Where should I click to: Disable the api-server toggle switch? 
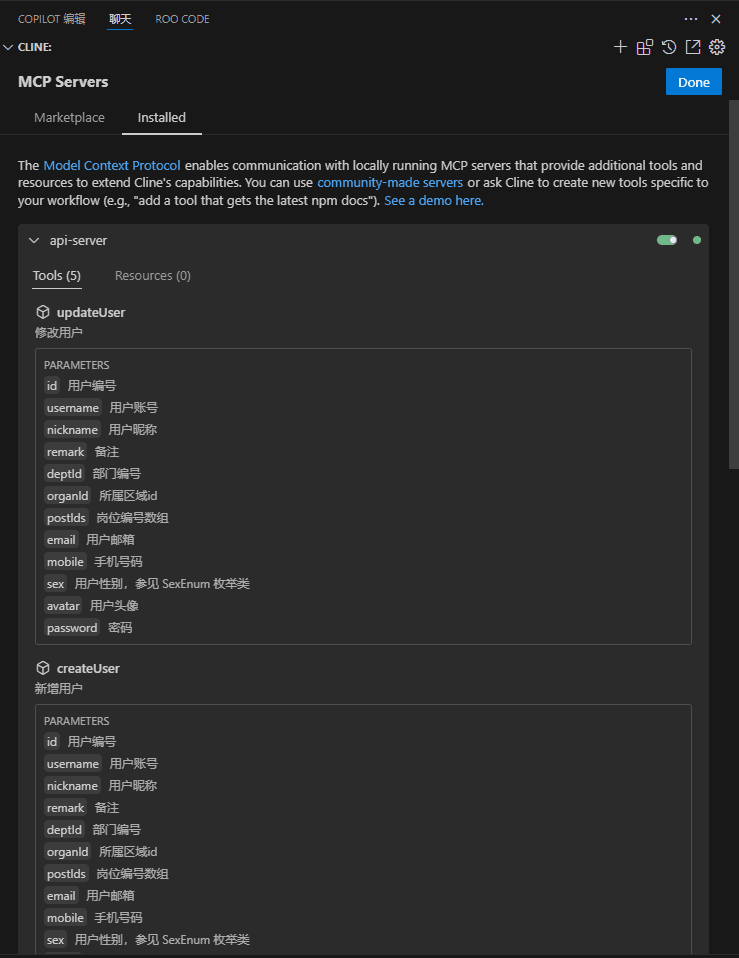tap(667, 240)
